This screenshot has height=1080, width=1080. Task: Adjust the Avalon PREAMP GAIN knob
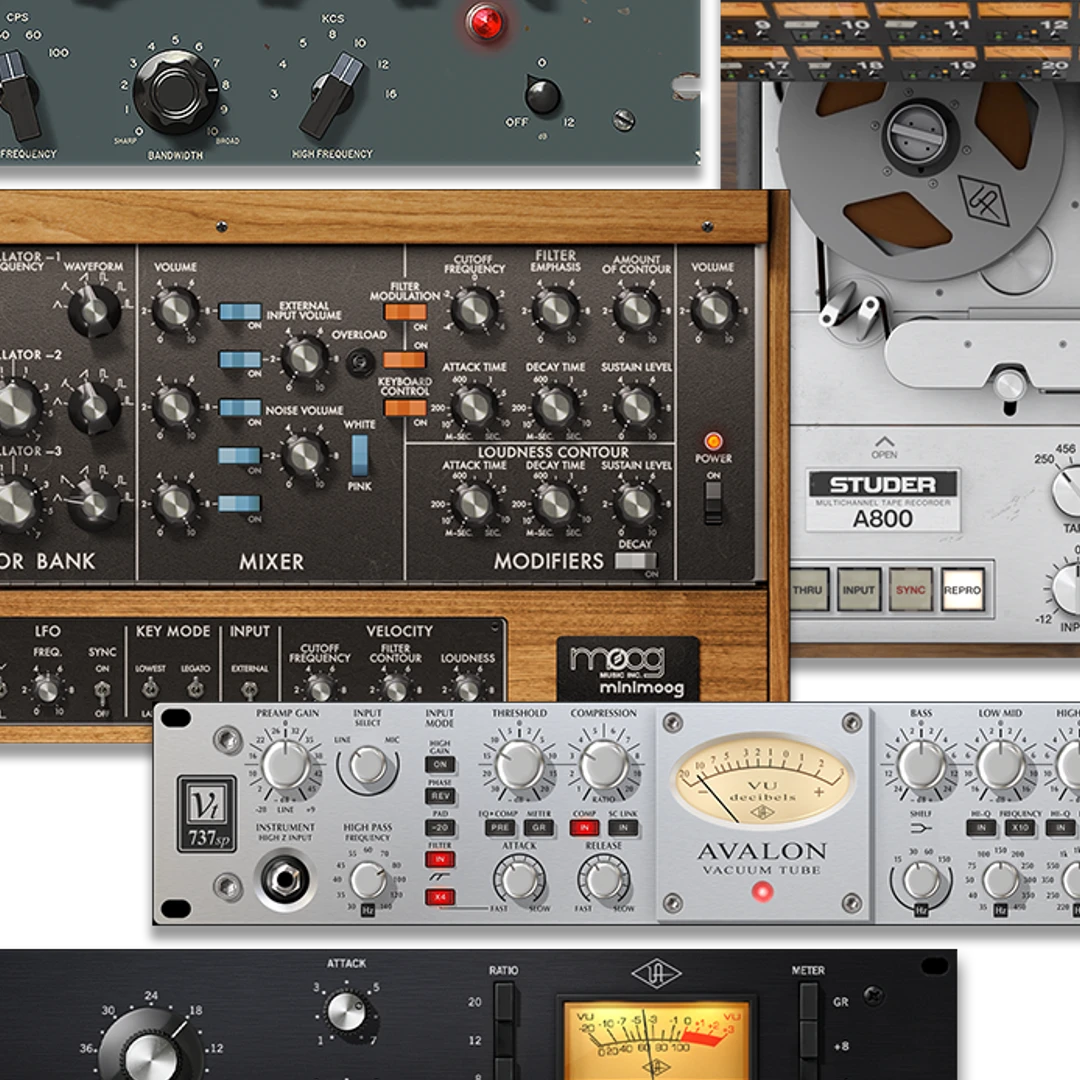pos(286,765)
